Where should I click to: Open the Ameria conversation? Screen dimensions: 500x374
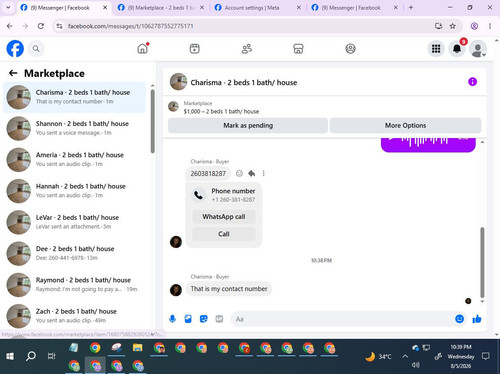[x=75, y=160]
